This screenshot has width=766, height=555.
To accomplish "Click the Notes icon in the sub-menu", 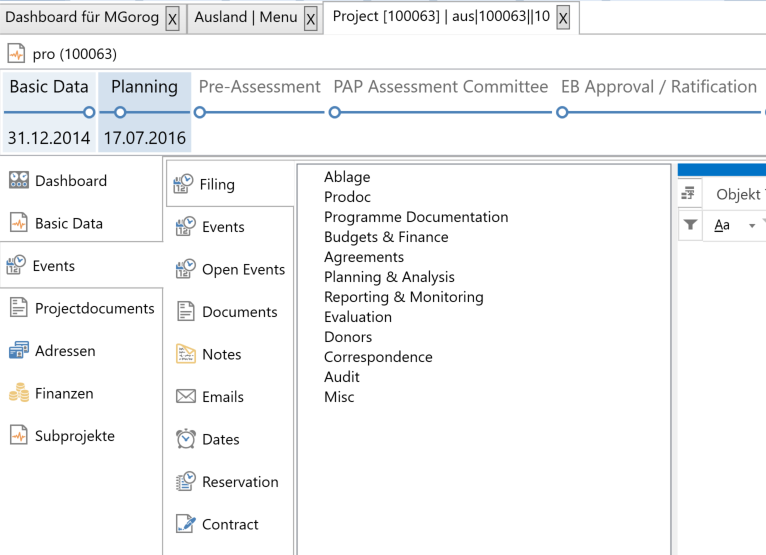I will coord(185,354).
